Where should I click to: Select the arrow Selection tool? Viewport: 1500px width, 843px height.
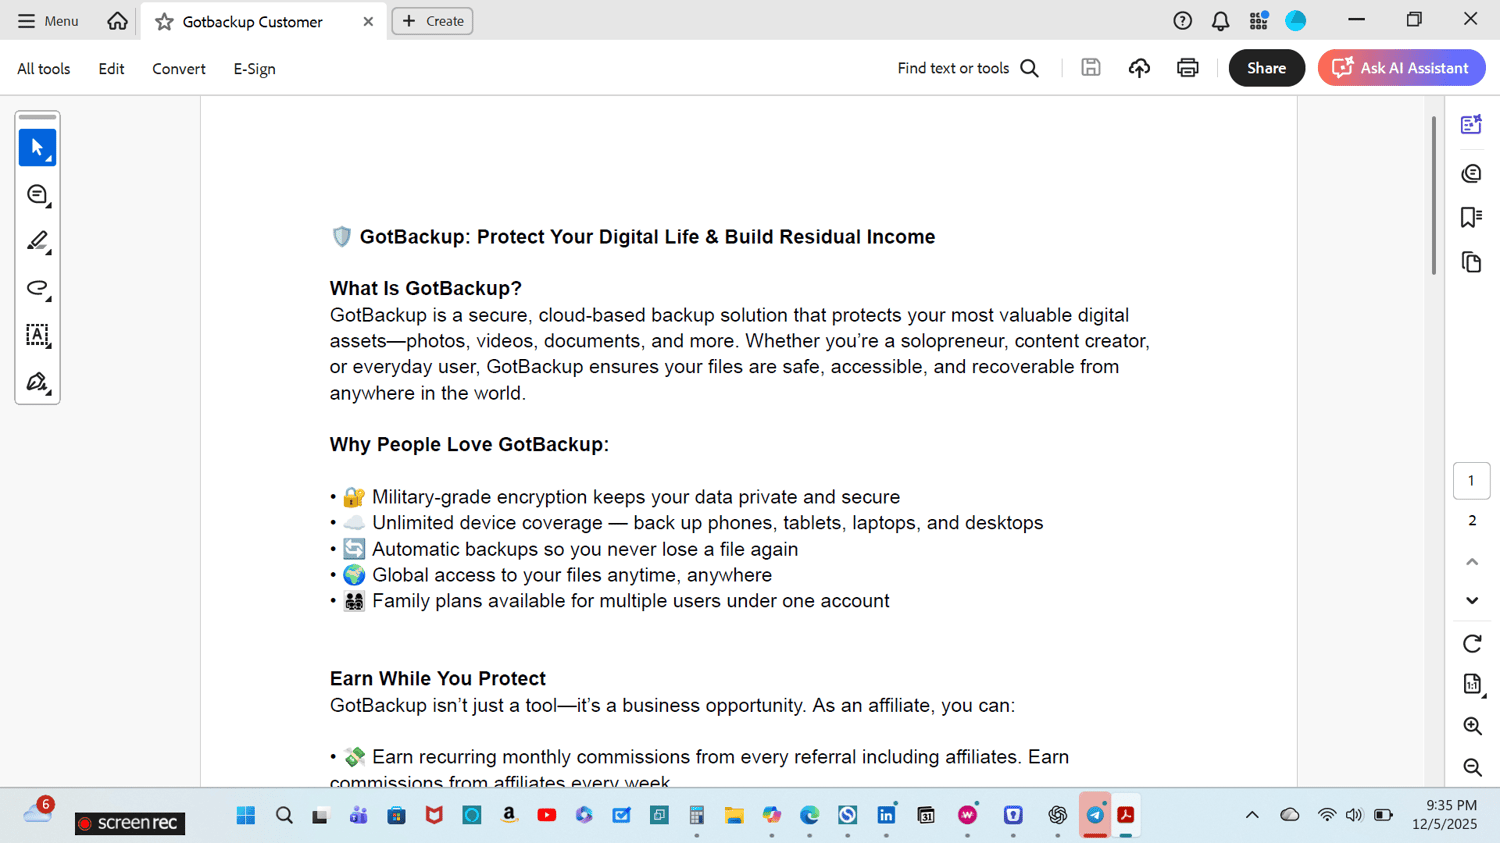point(37,148)
